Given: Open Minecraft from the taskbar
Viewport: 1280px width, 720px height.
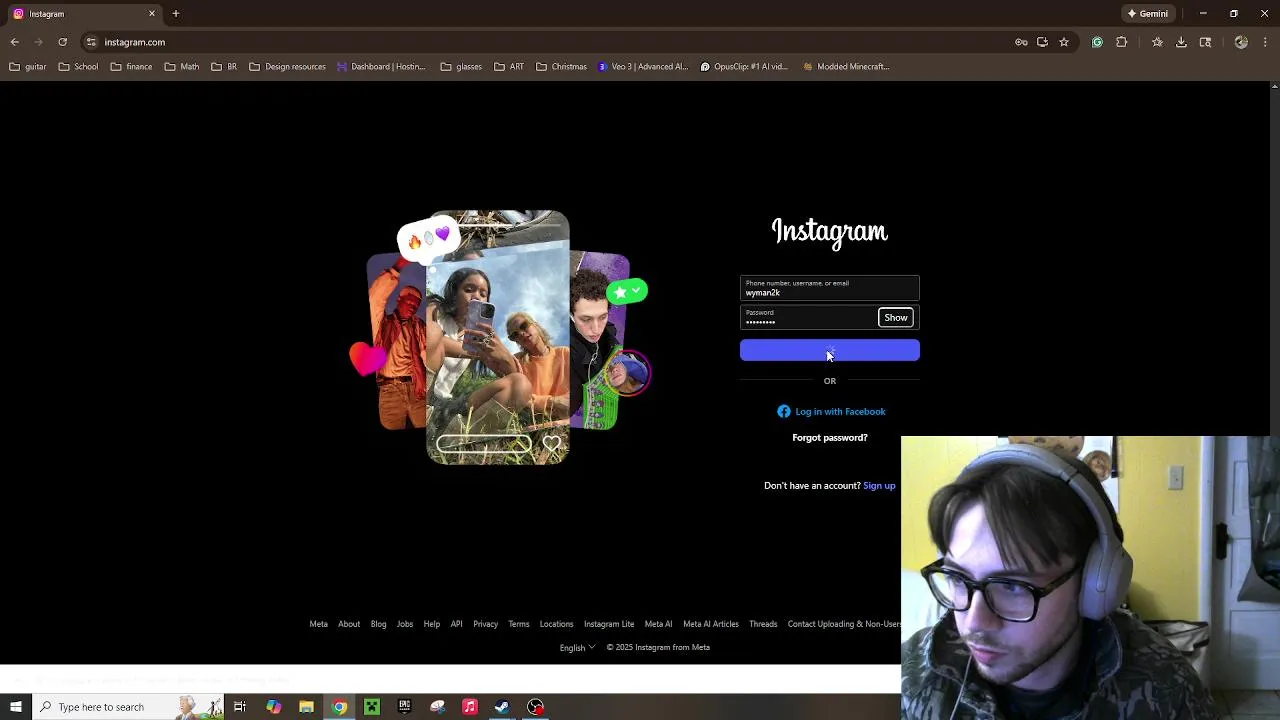Looking at the screenshot, I should (x=371, y=707).
